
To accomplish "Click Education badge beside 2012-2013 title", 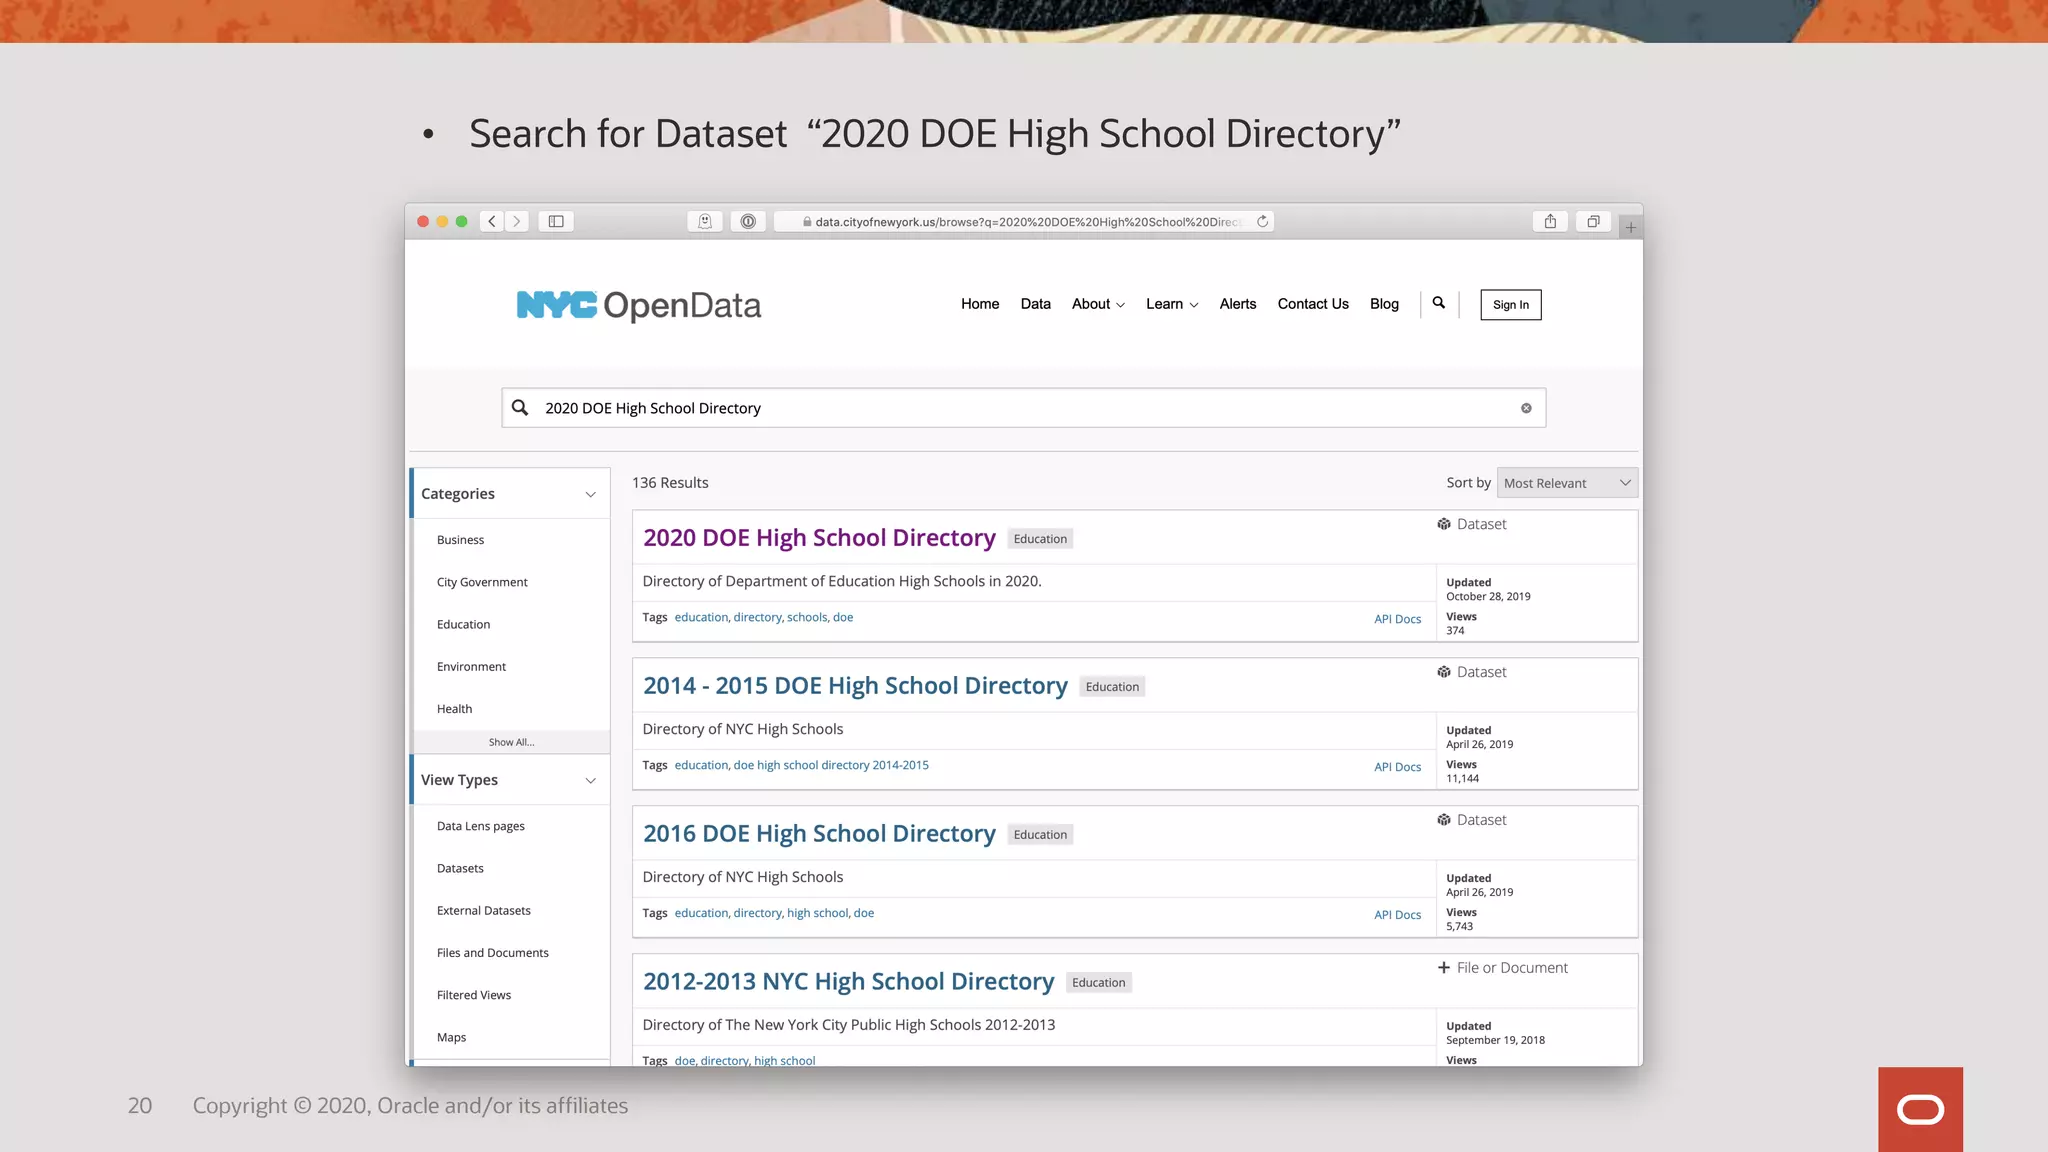I will 1098,983.
